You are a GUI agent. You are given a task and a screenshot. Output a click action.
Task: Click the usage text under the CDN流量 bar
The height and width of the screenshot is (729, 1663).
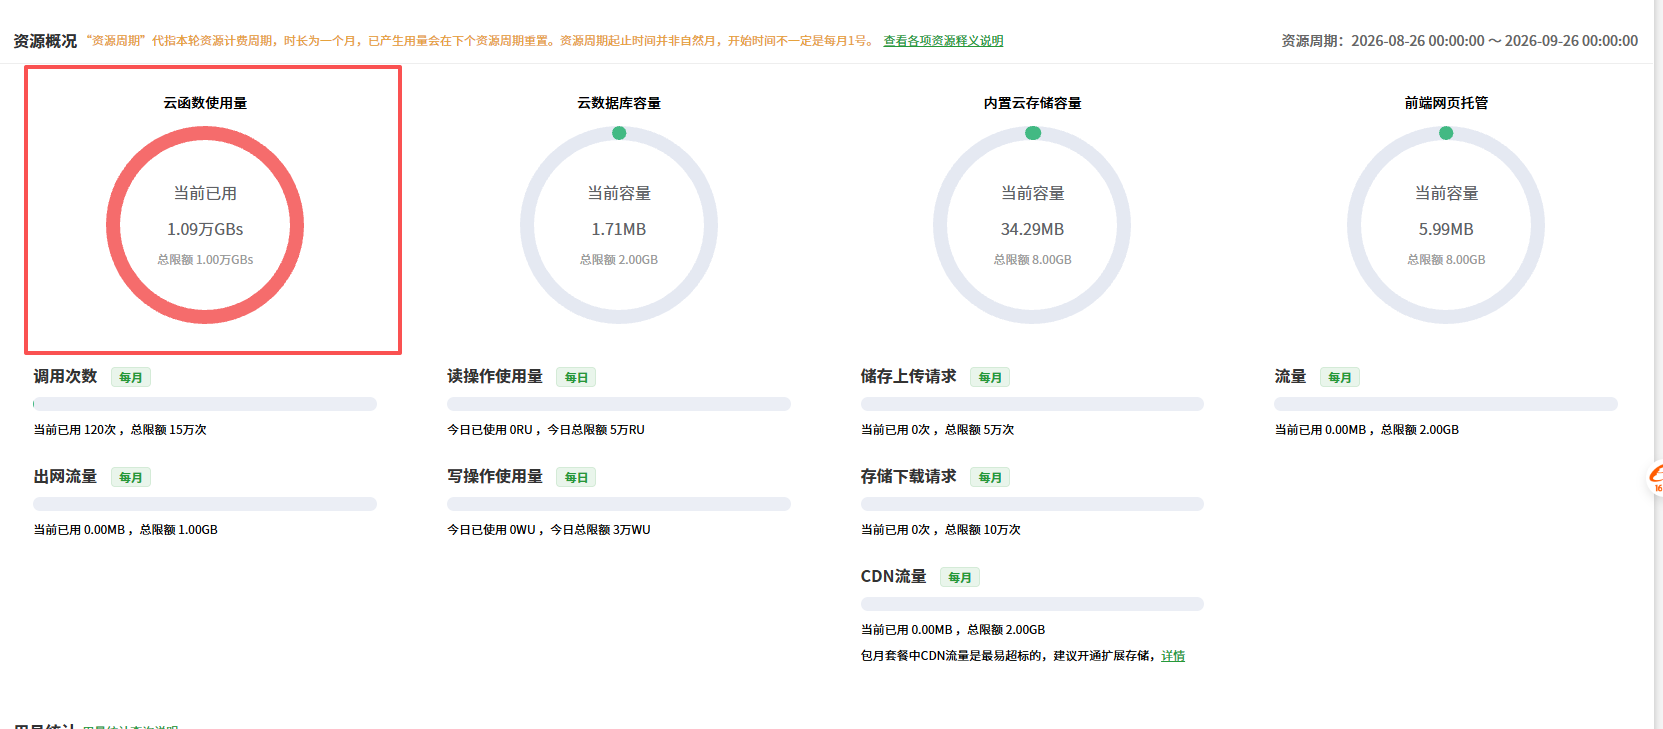(953, 630)
